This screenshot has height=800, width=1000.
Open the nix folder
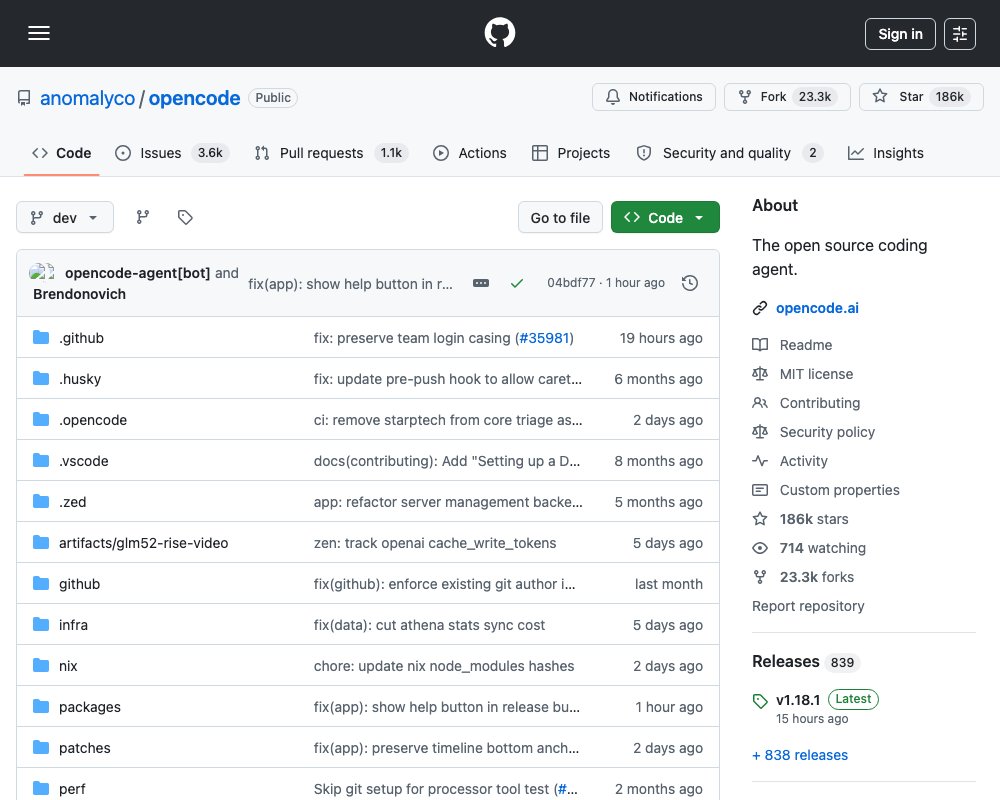tap(68, 666)
